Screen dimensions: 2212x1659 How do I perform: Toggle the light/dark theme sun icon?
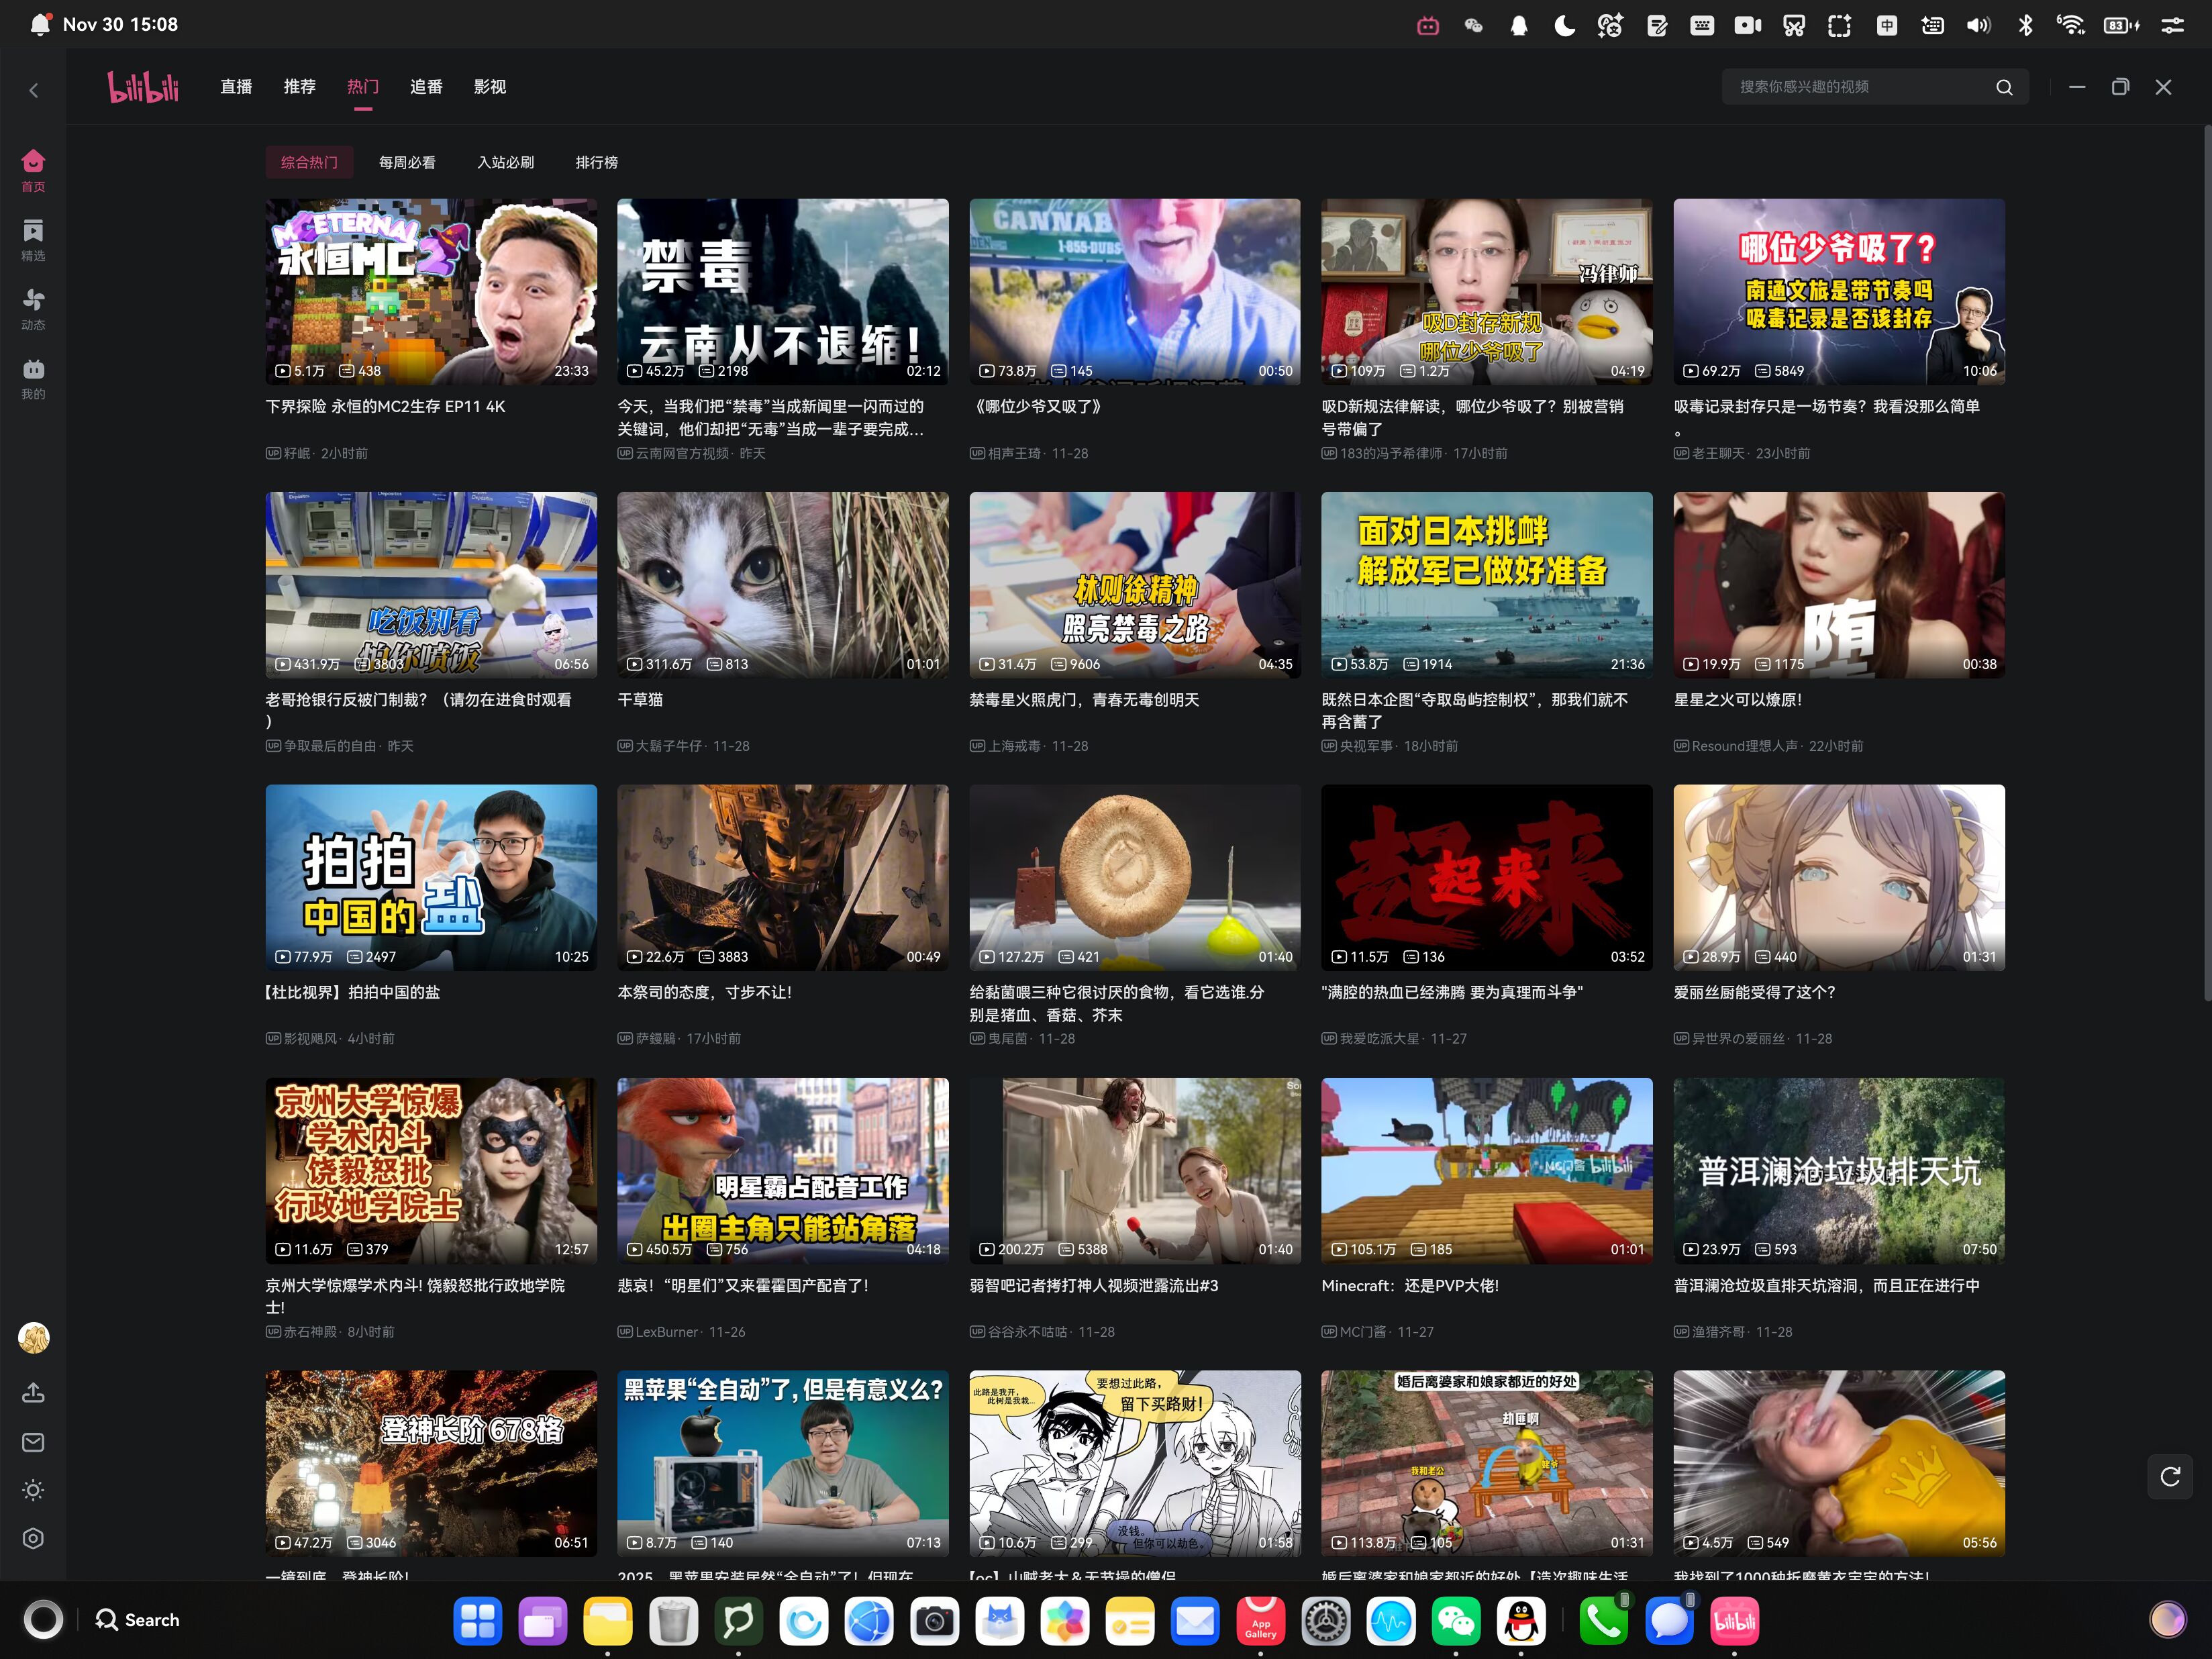click(x=33, y=1490)
